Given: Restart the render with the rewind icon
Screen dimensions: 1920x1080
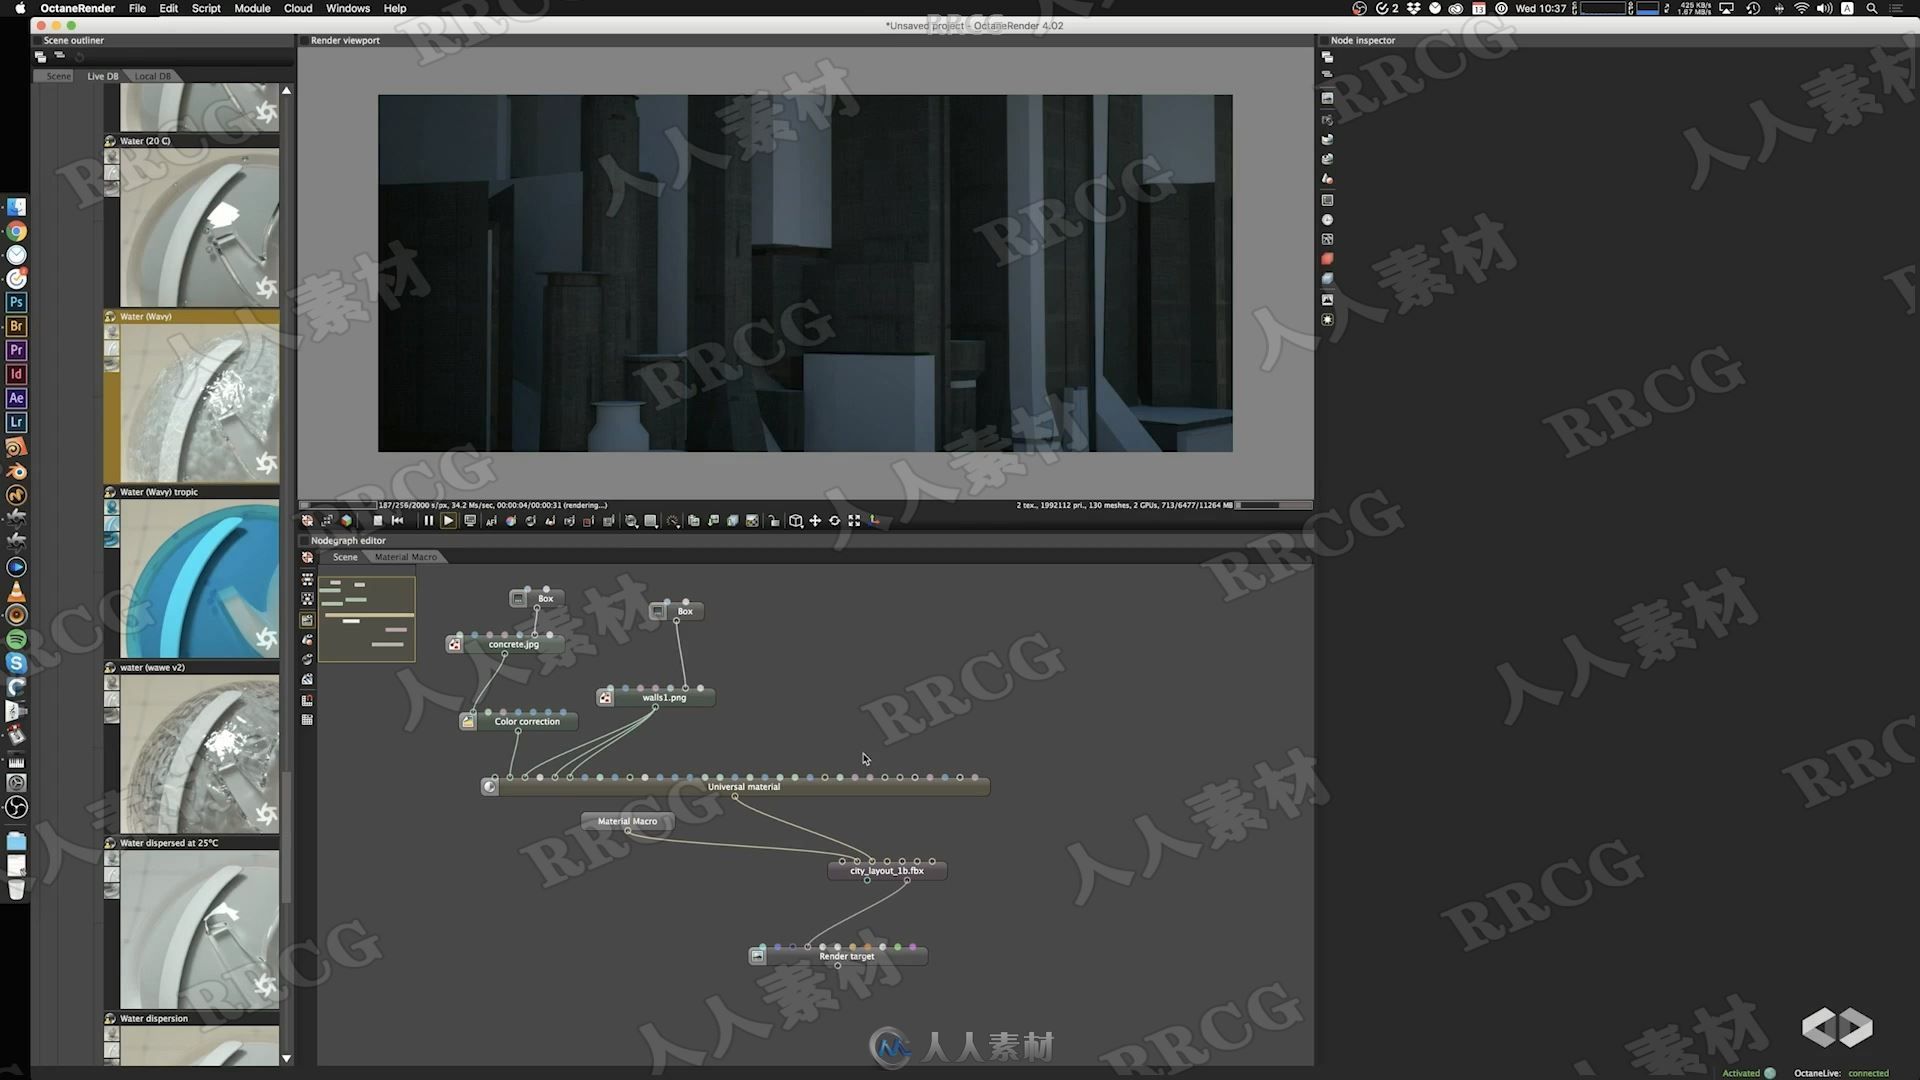Looking at the screenshot, I should pyautogui.click(x=397, y=520).
